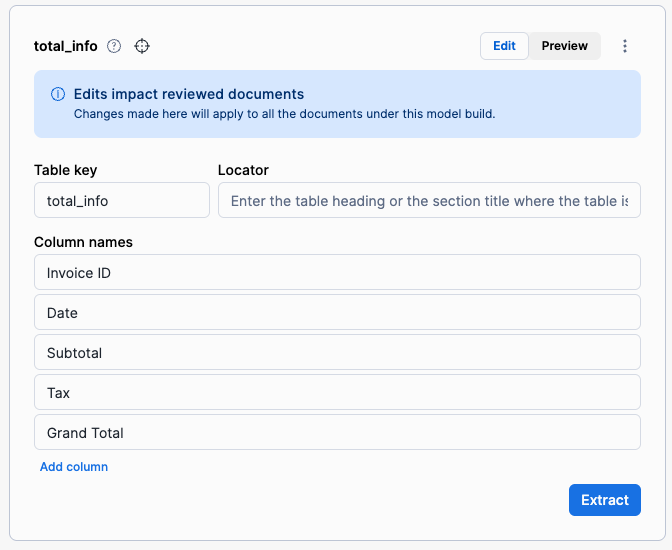Click the 'Table key' field label

[66, 170]
